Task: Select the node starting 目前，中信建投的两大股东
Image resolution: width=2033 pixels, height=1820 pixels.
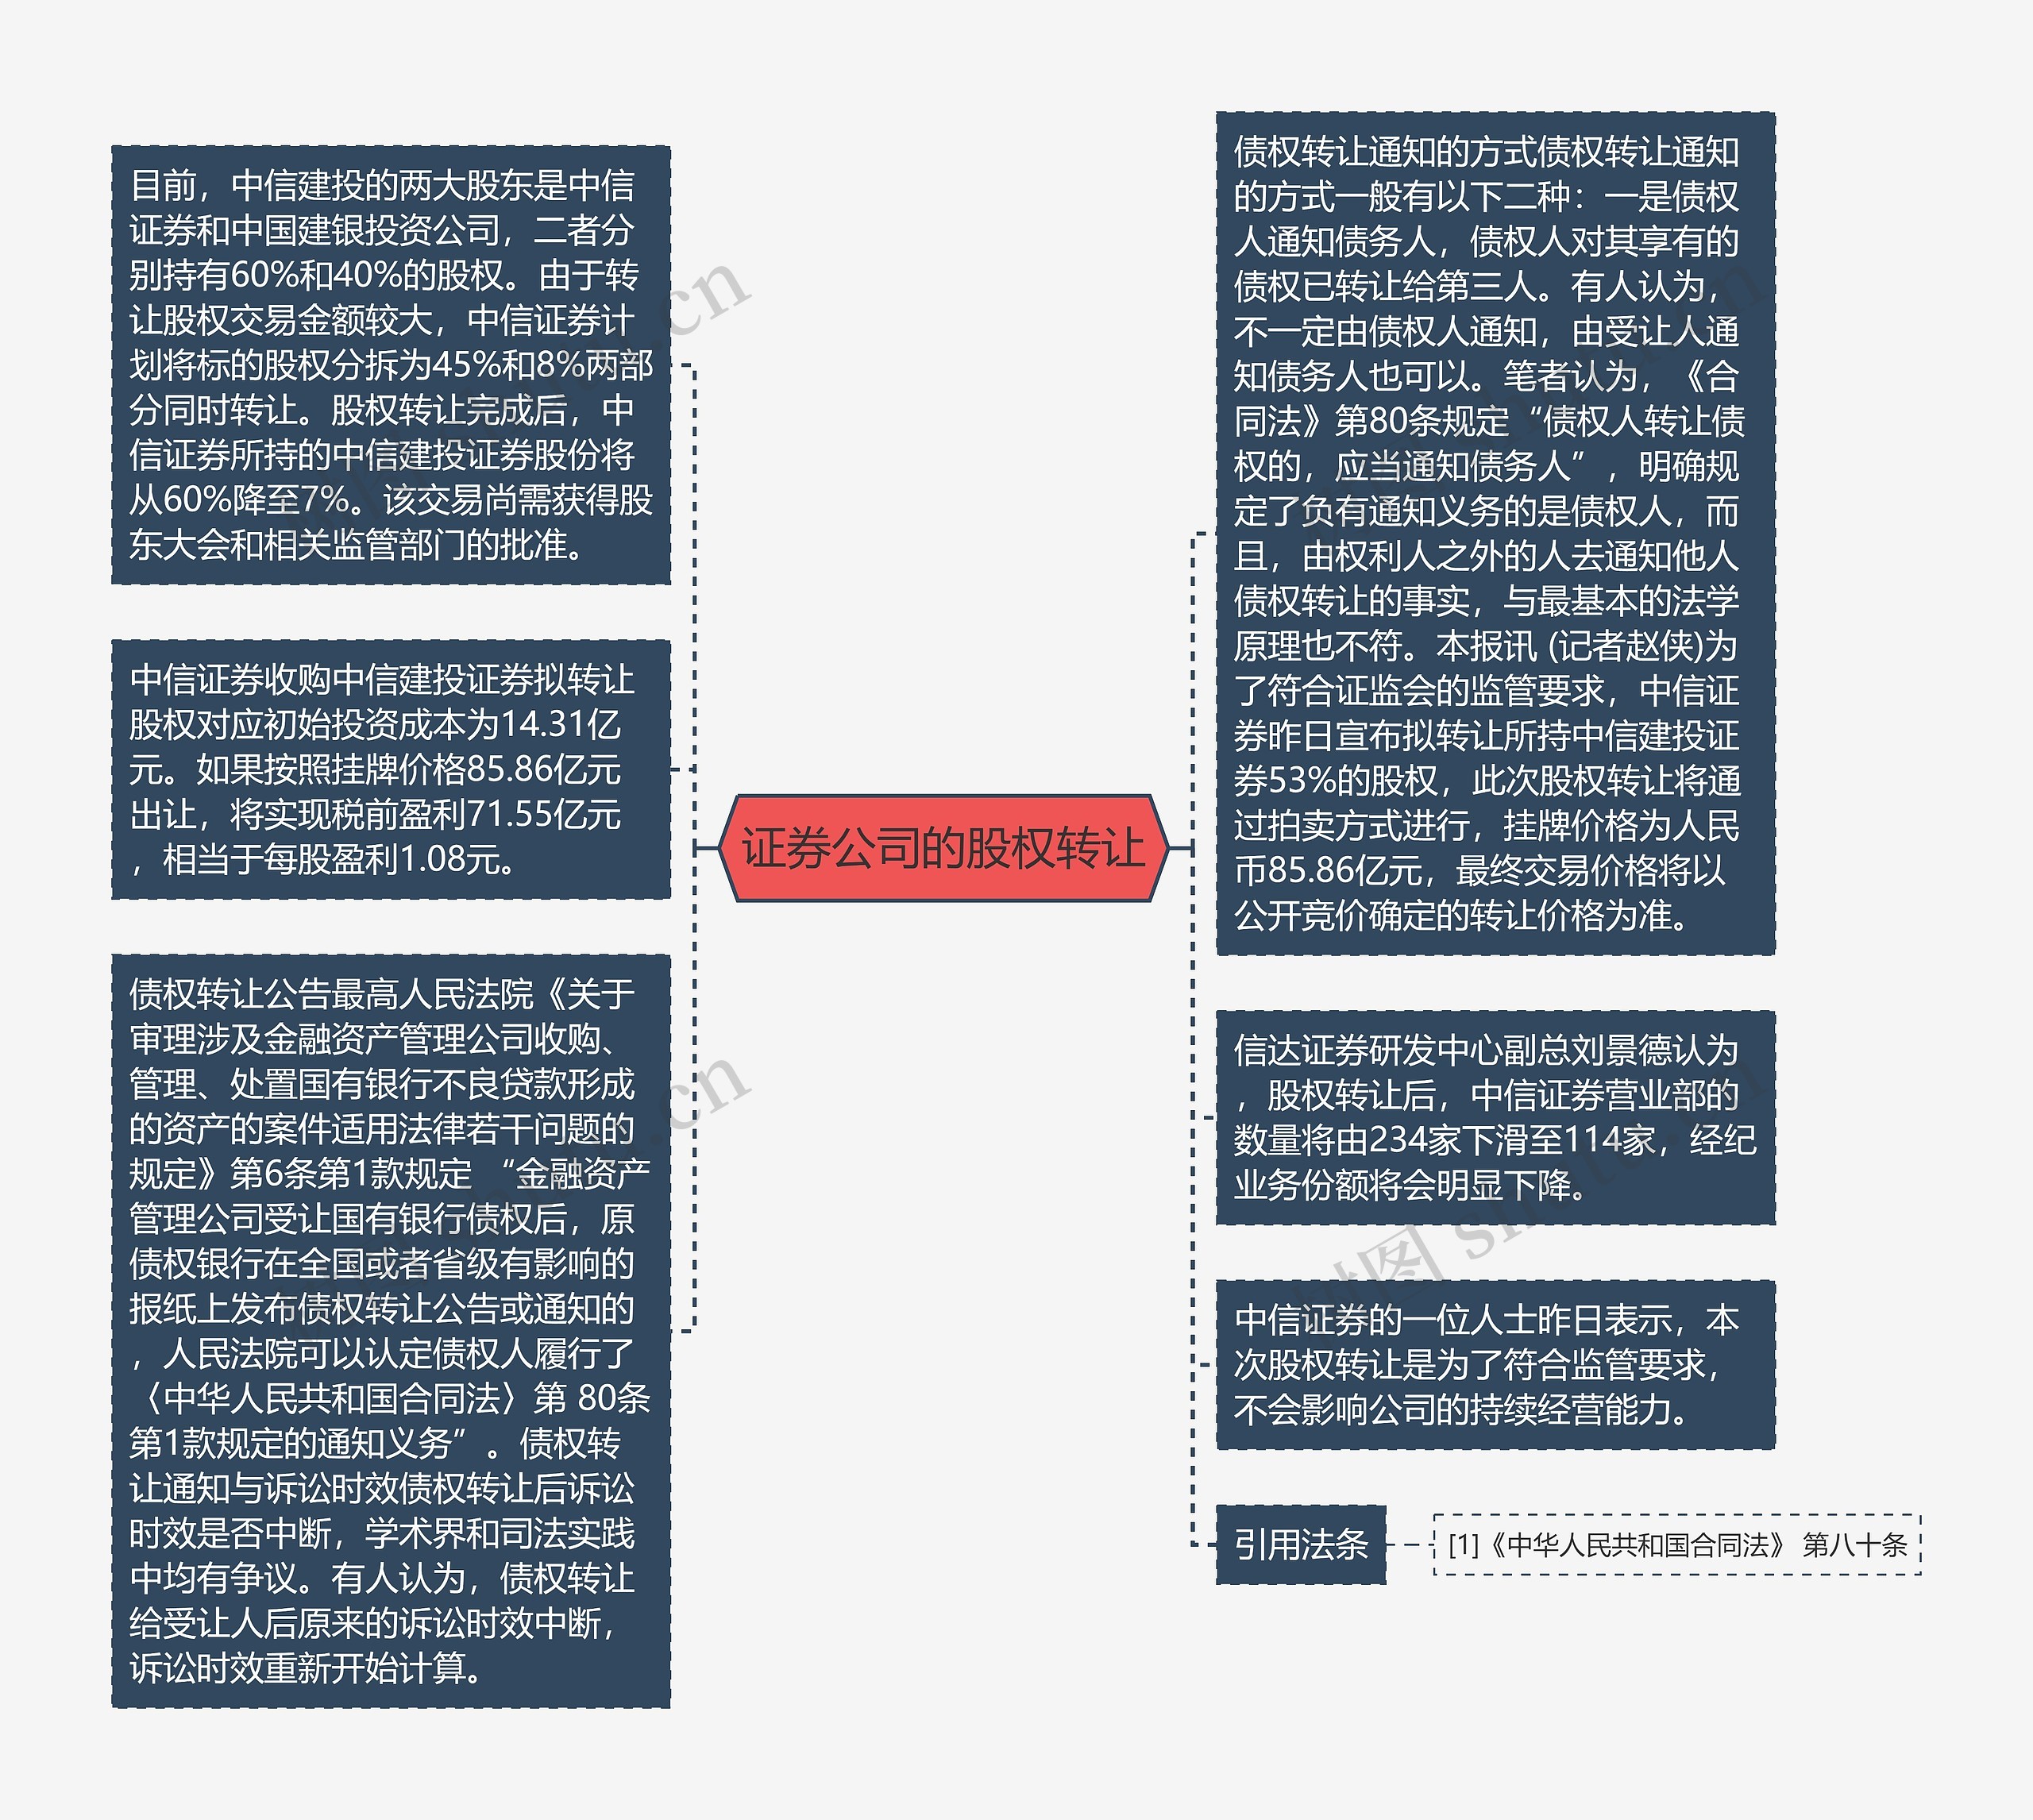Action: [391, 365]
